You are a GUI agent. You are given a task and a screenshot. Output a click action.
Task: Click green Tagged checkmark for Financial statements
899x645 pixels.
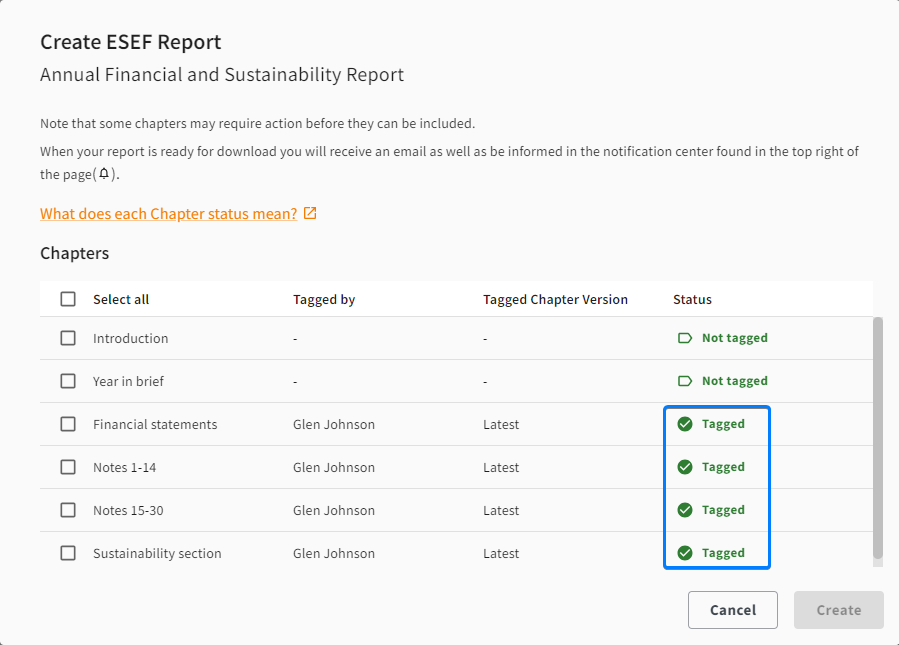685,424
